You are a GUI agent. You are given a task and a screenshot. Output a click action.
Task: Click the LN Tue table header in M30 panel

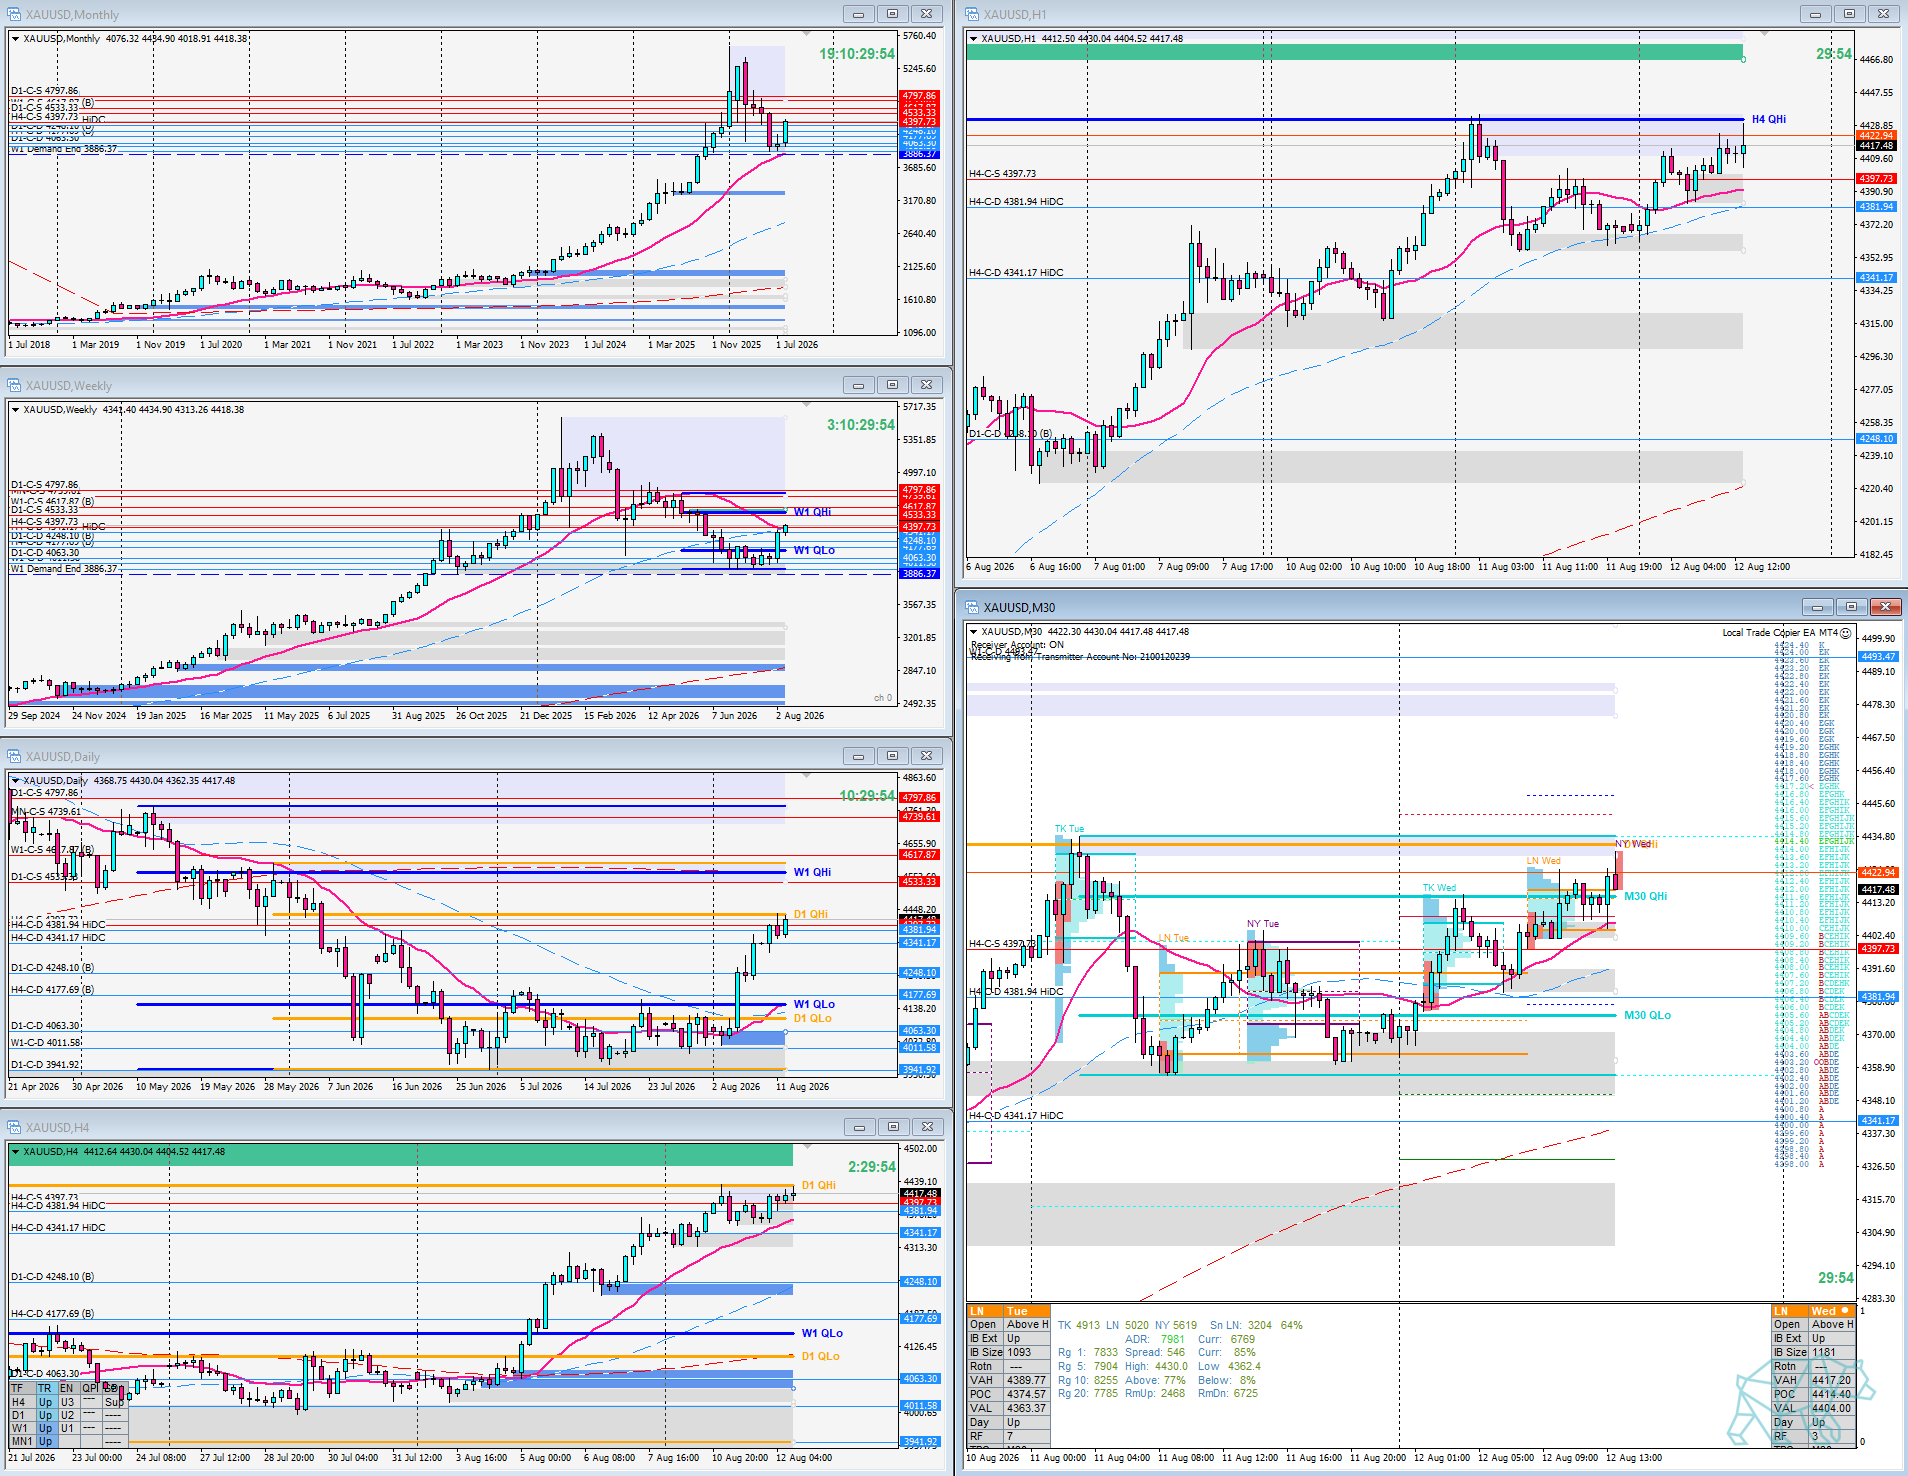point(1008,1311)
